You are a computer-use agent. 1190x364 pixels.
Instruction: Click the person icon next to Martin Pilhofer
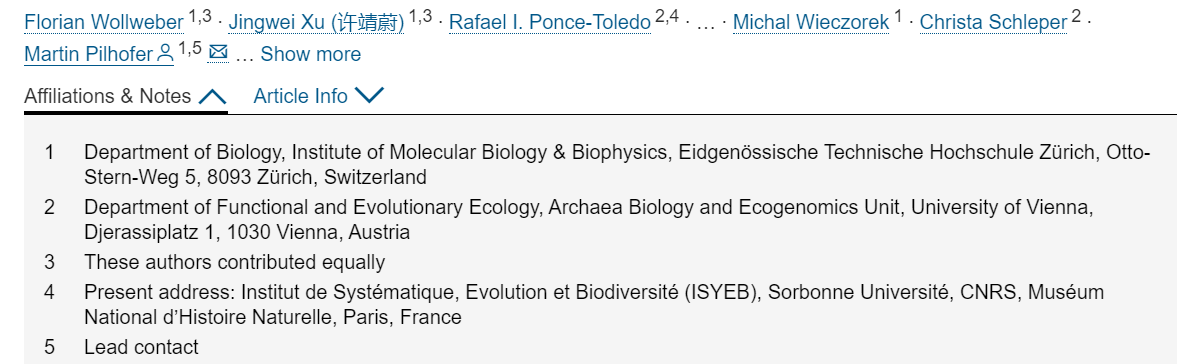[165, 54]
